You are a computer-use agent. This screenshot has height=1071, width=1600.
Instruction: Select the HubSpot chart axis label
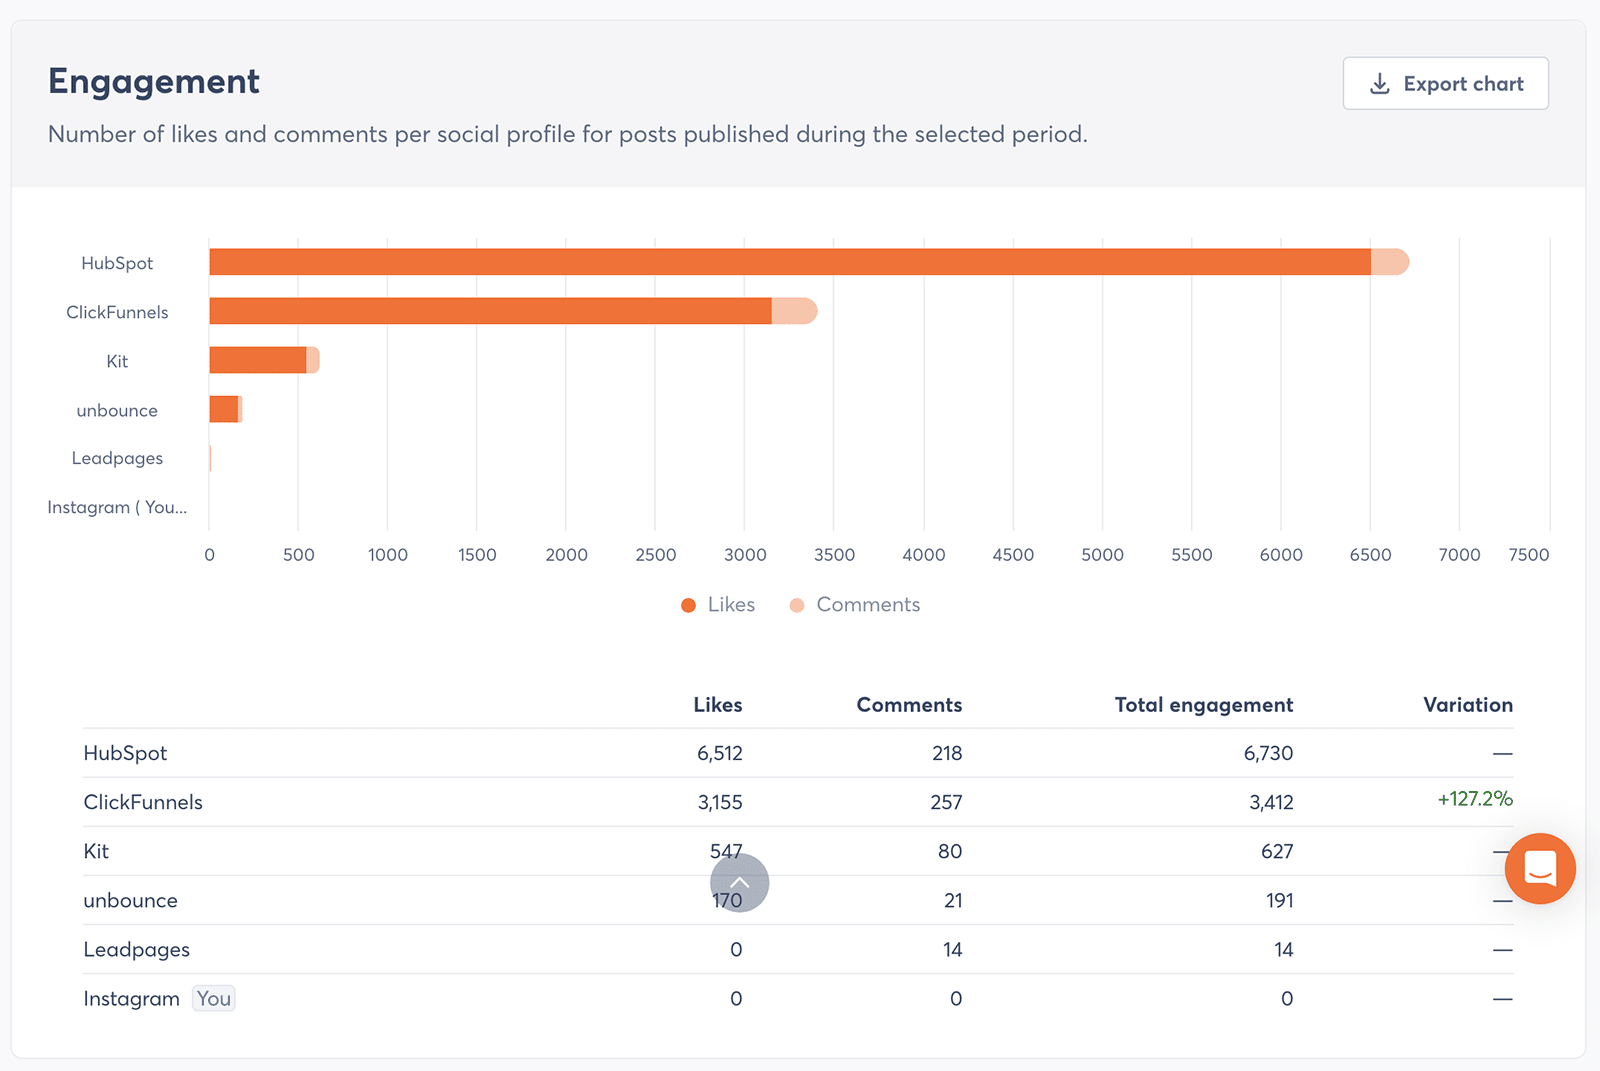coord(117,263)
